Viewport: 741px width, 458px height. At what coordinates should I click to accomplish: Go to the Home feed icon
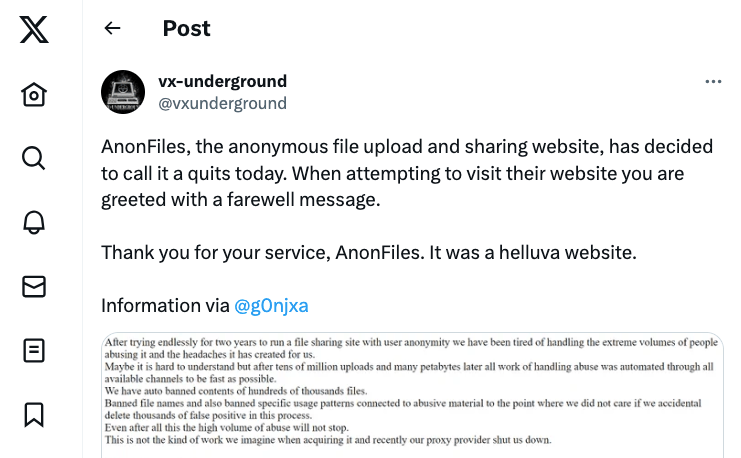pyautogui.click(x=34, y=95)
